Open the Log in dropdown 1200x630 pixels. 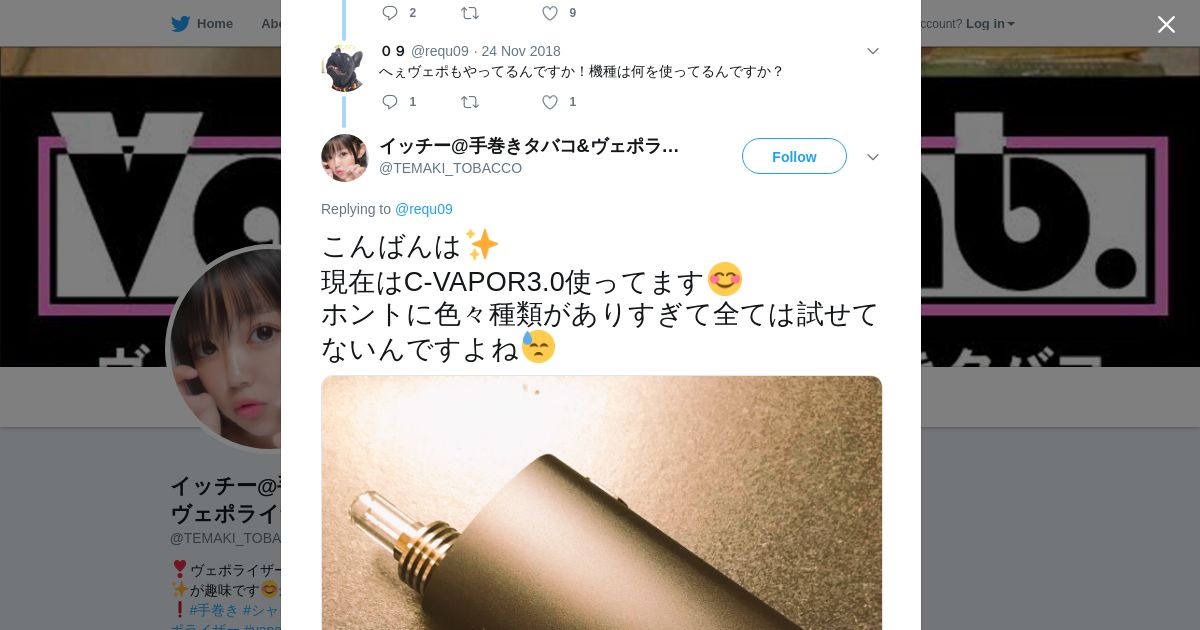[x=990, y=24]
